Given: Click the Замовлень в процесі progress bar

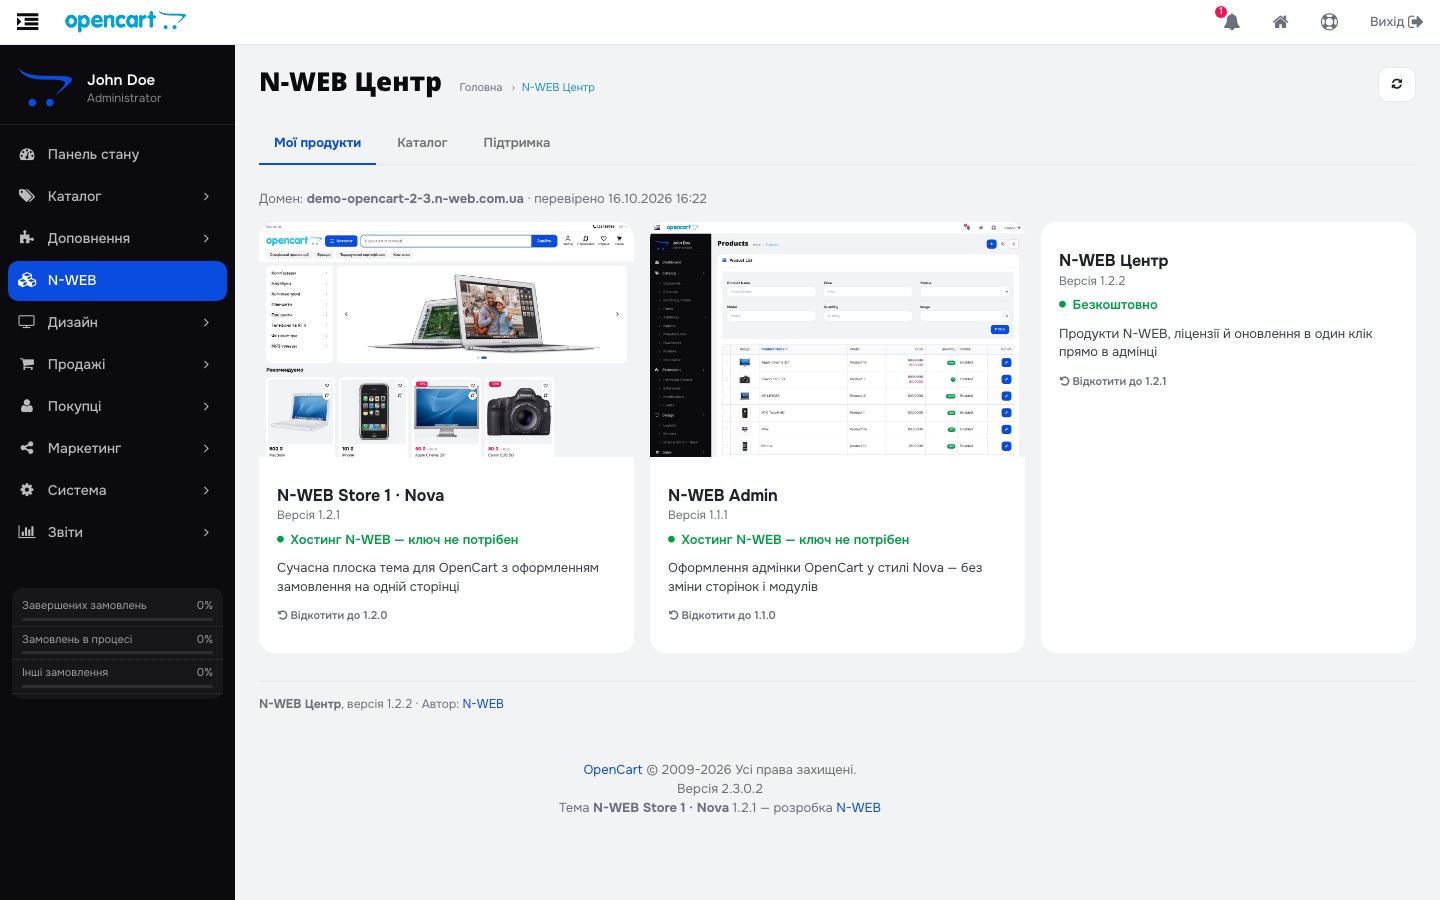Looking at the screenshot, I should (x=117, y=653).
